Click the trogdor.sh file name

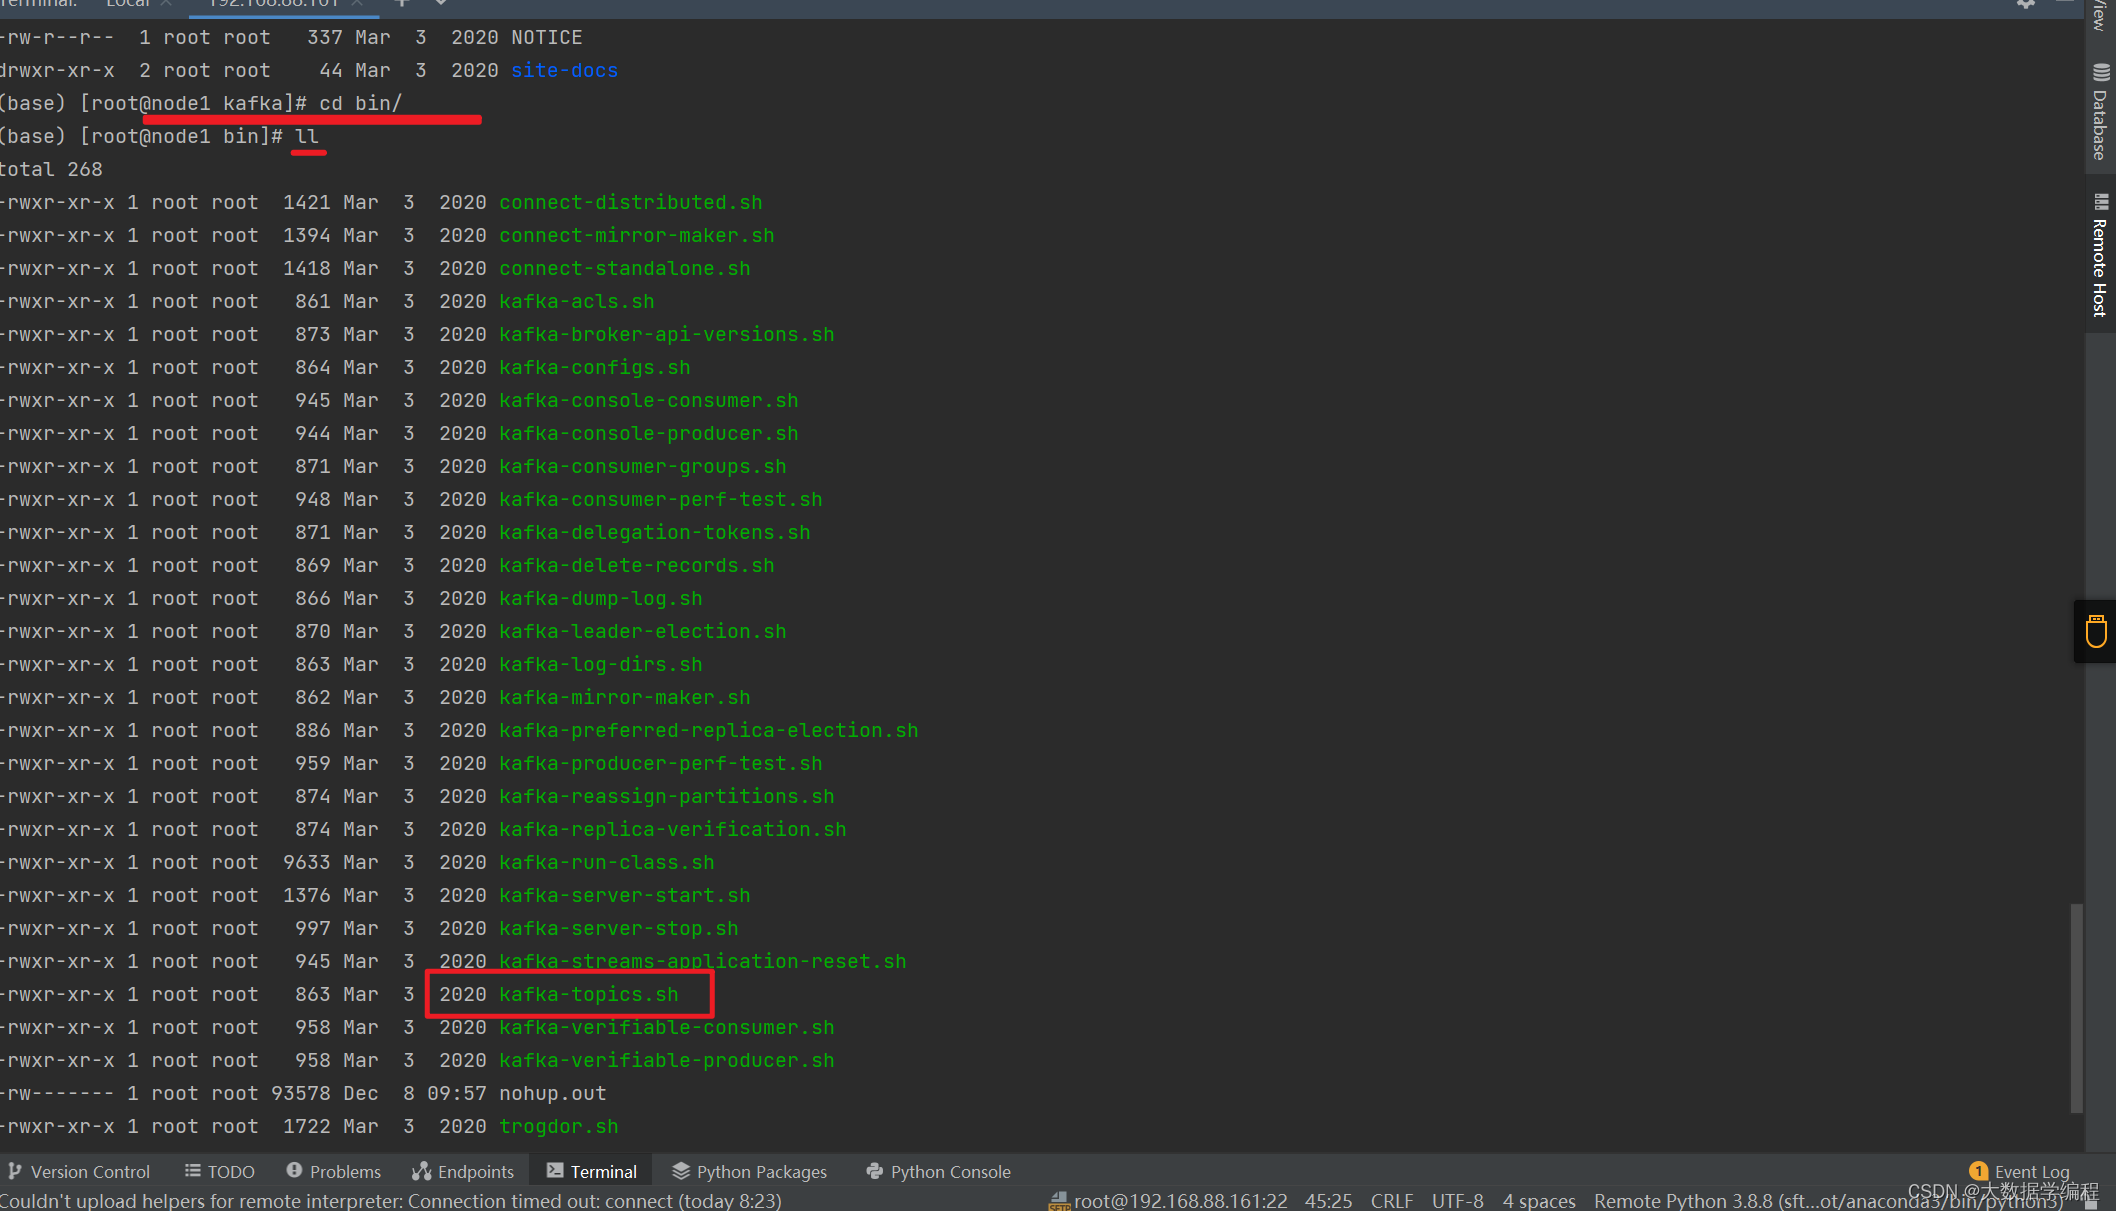point(559,1126)
